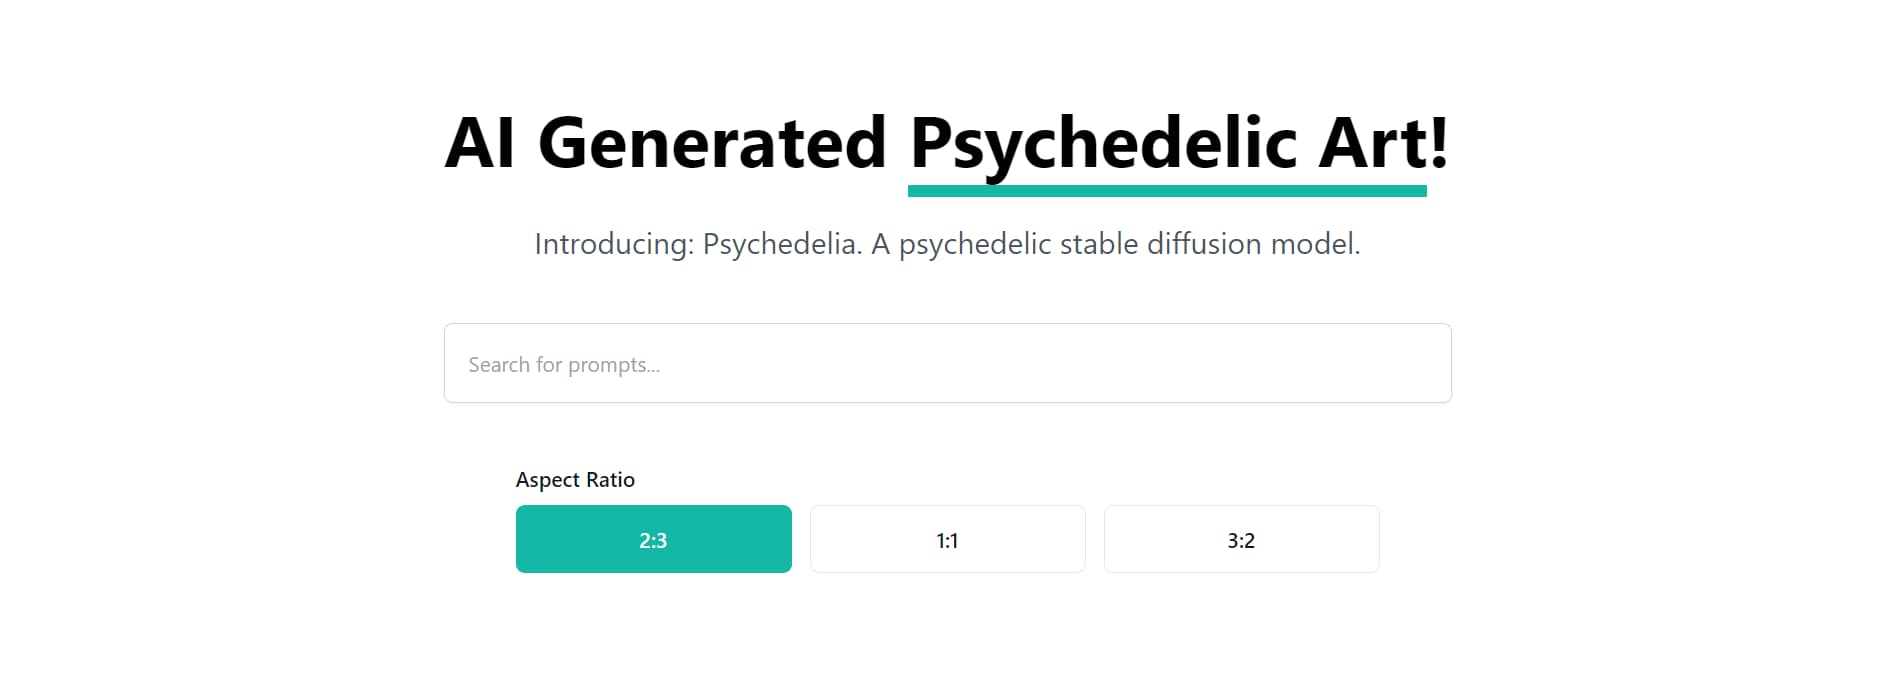
Task: Click the letters AI in the title
Action: click(480, 142)
